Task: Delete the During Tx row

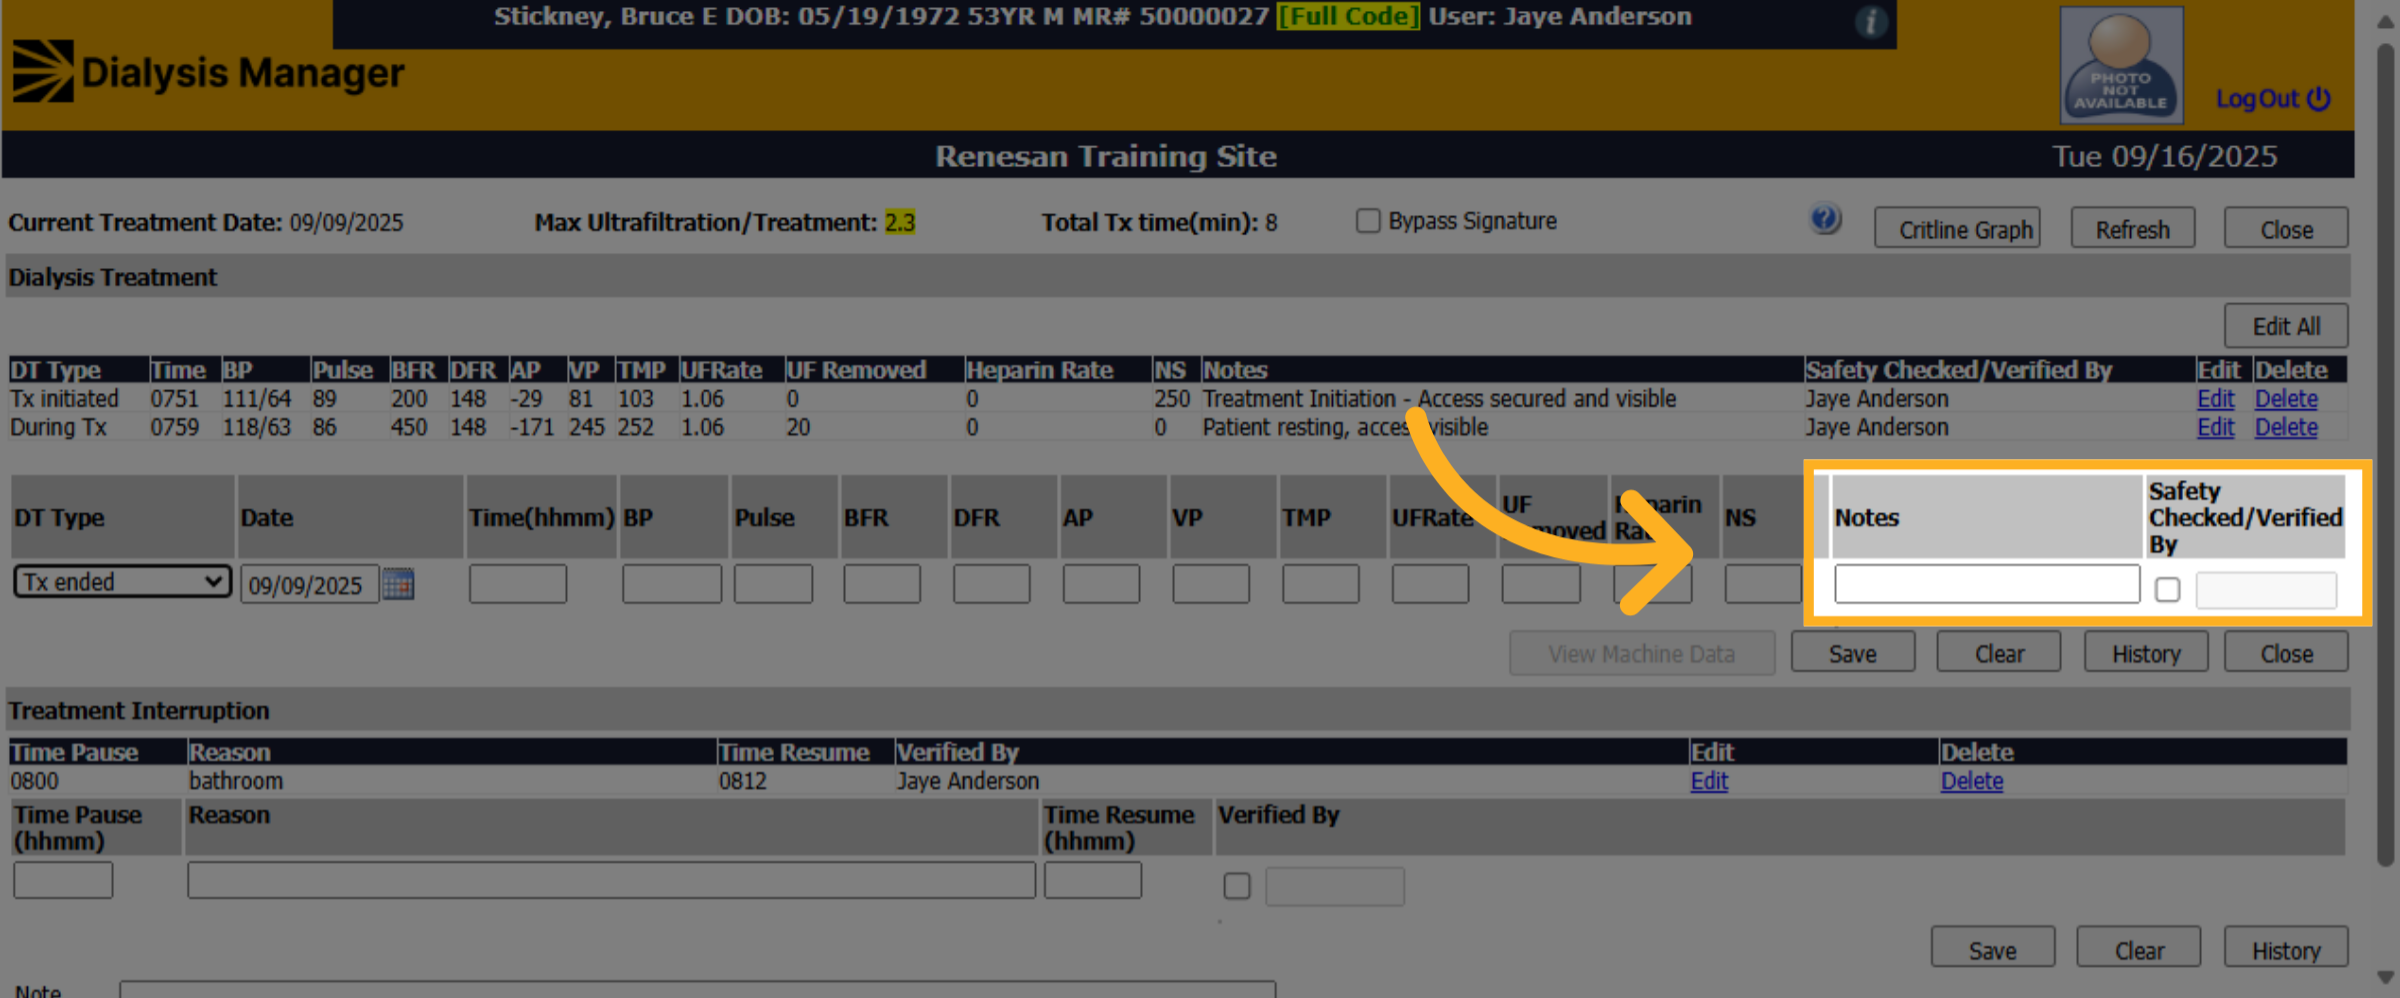Action: (2286, 427)
